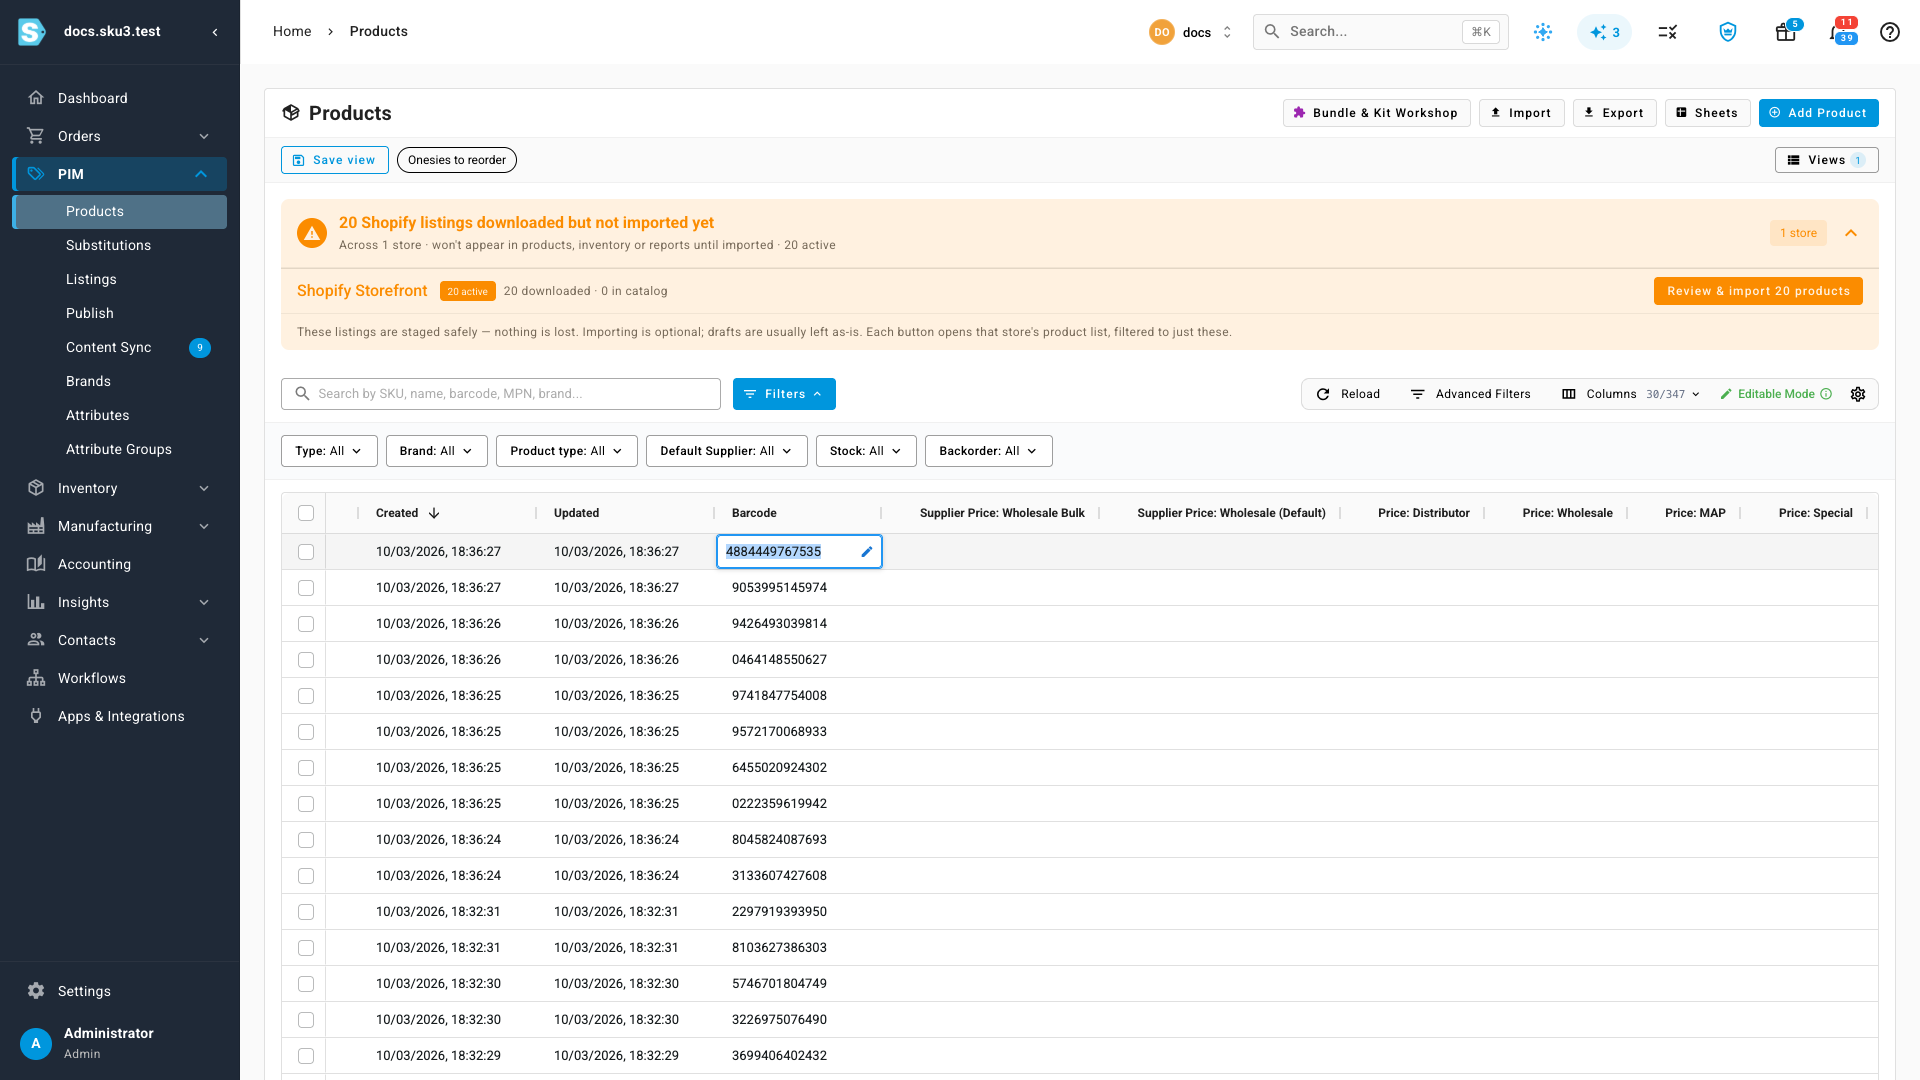This screenshot has width=1920, height=1080.
Task: Collapse the sidebar with the chevron icon
Action: tap(215, 32)
